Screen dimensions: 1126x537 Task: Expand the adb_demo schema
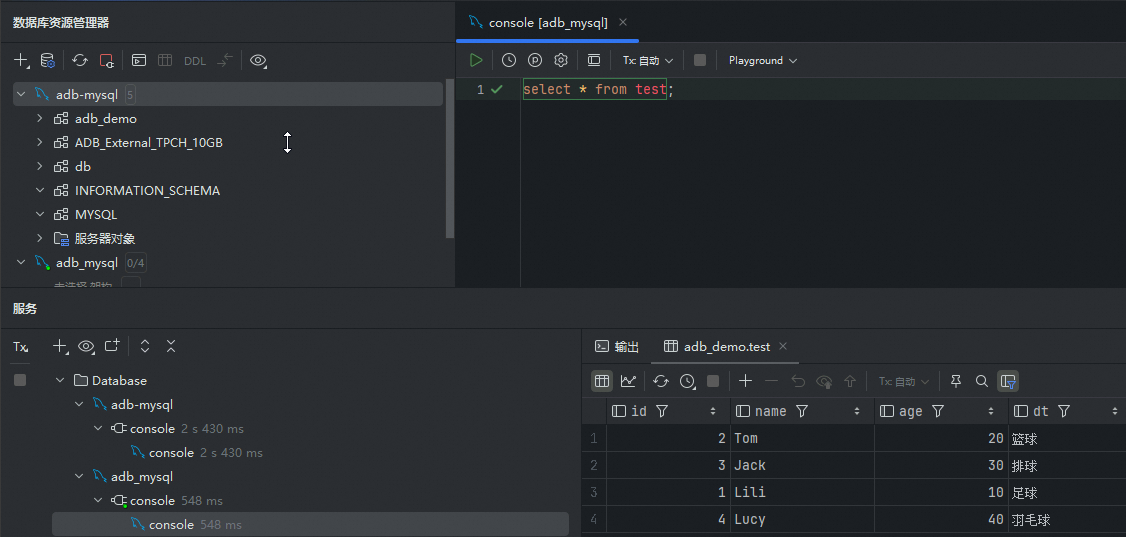40,118
